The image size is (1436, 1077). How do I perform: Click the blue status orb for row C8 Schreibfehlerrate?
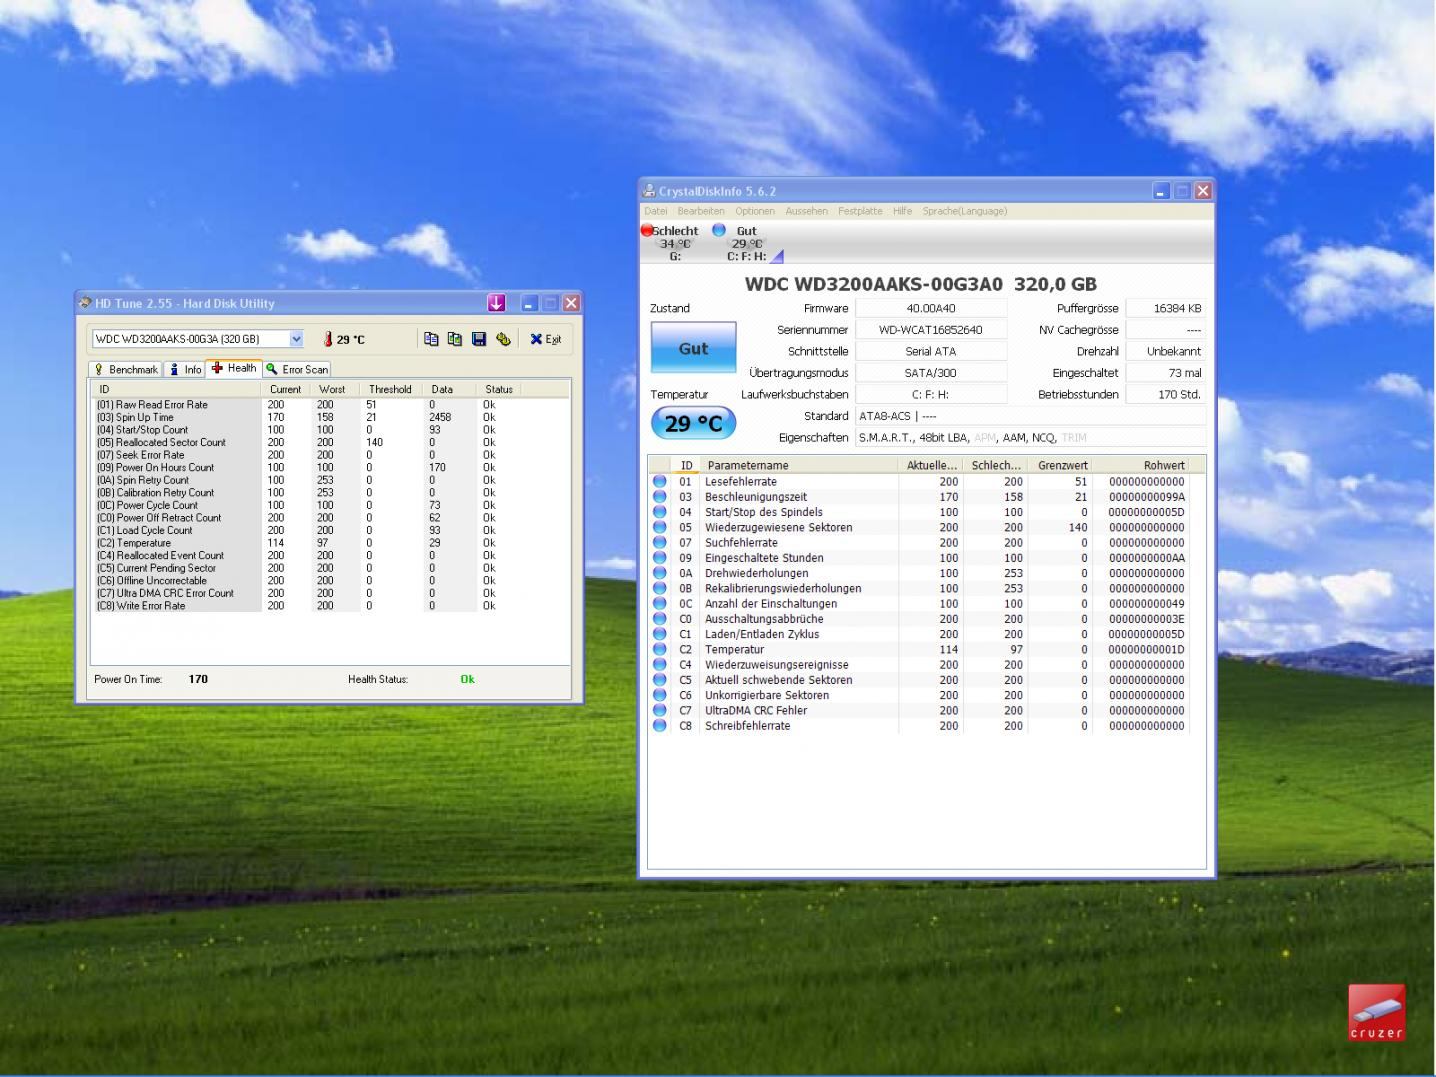[660, 726]
